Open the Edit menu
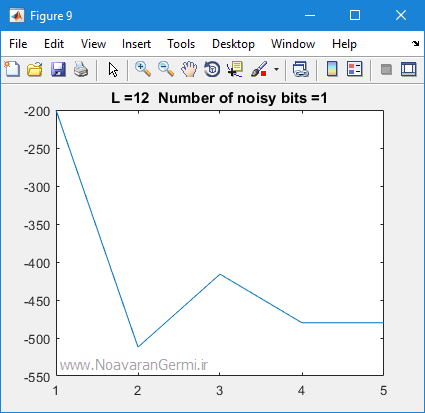This screenshot has height=413, width=425. (54, 44)
